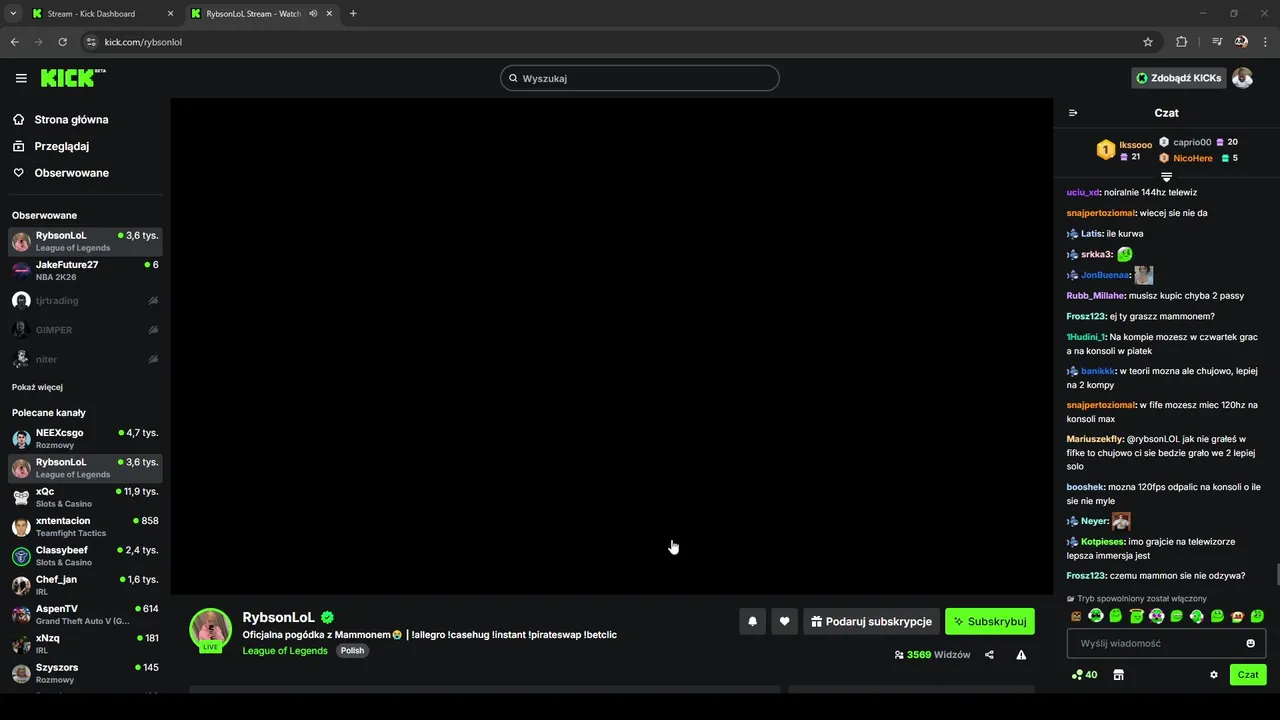The height and width of the screenshot is (720, 1280).
Task: Insert the last green emote in row
Action: [x=1258, y=616]
